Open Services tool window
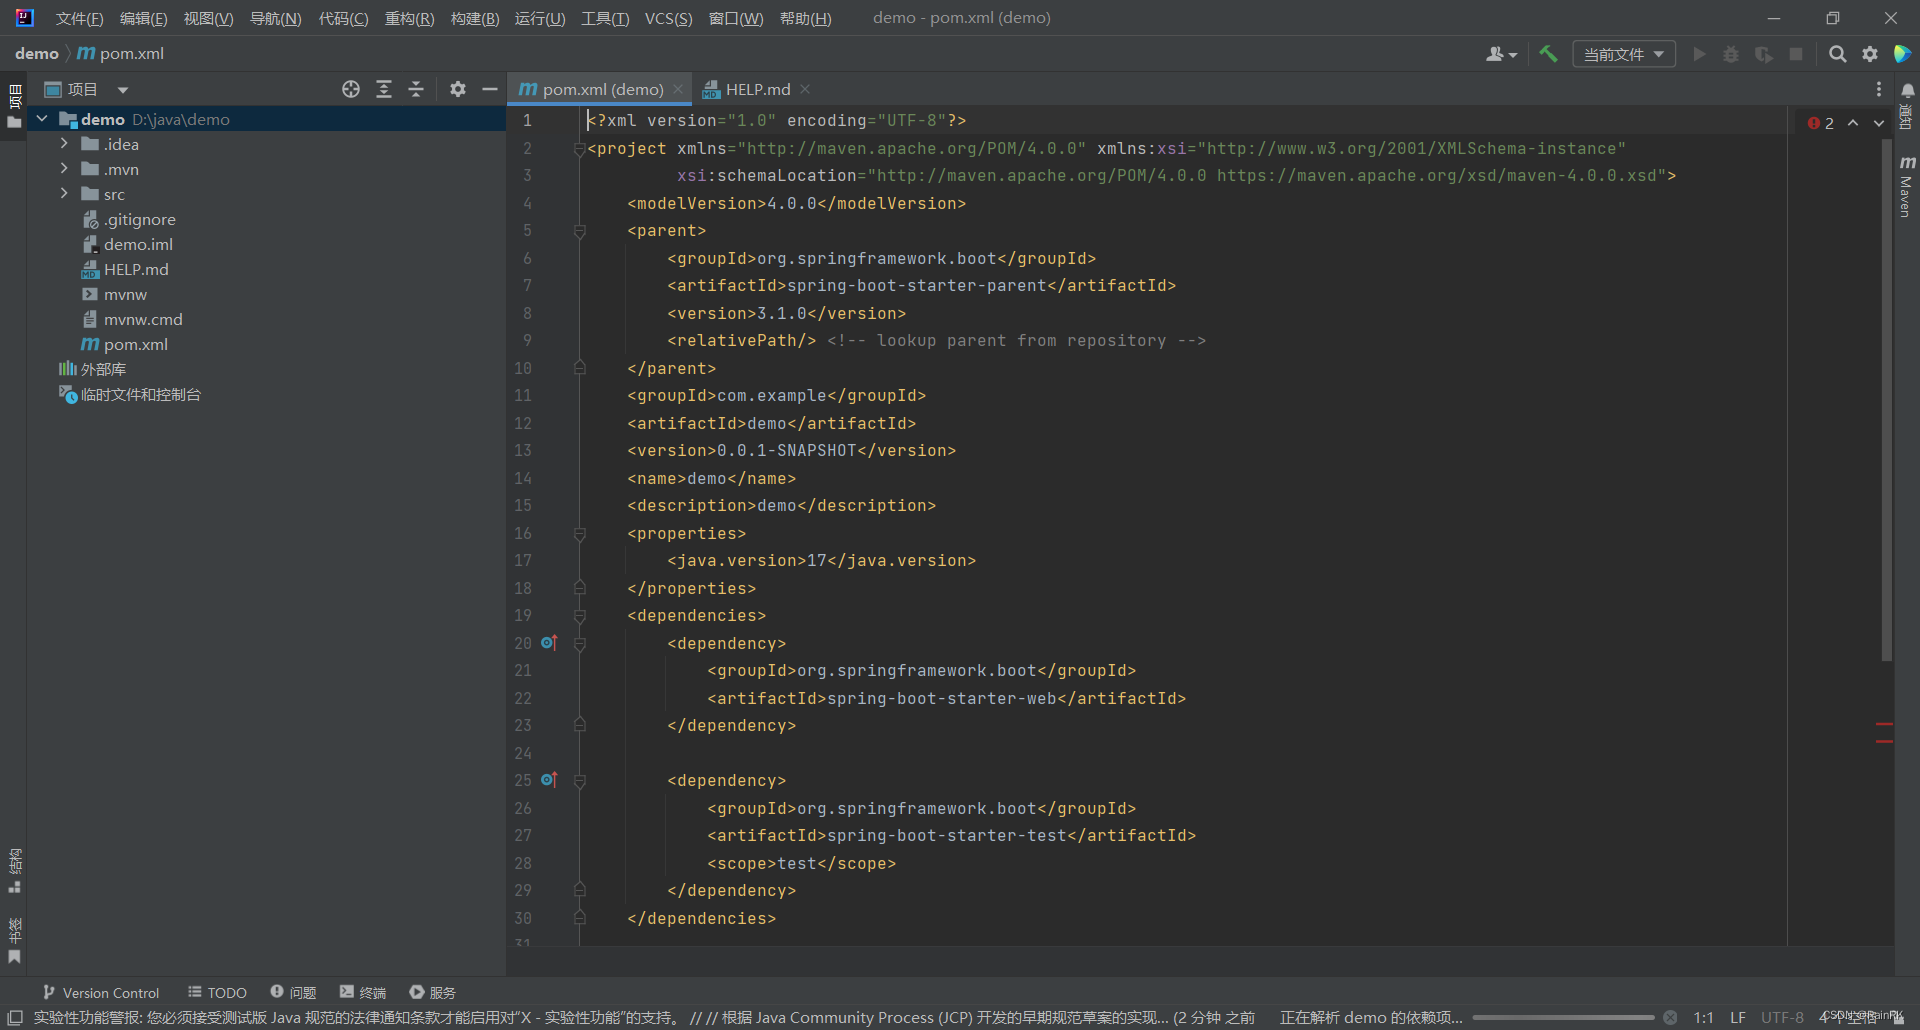 tap(433, 992)
